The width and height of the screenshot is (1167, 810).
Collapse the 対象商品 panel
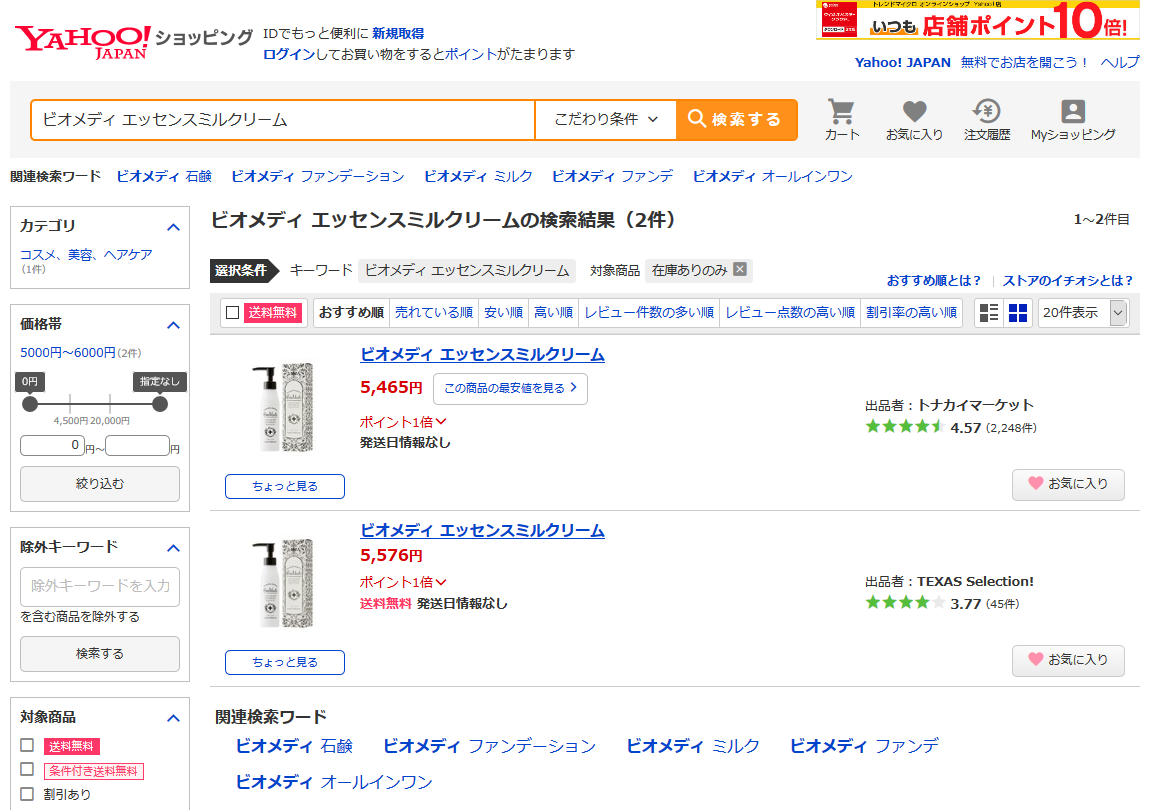tap(173, 718)
